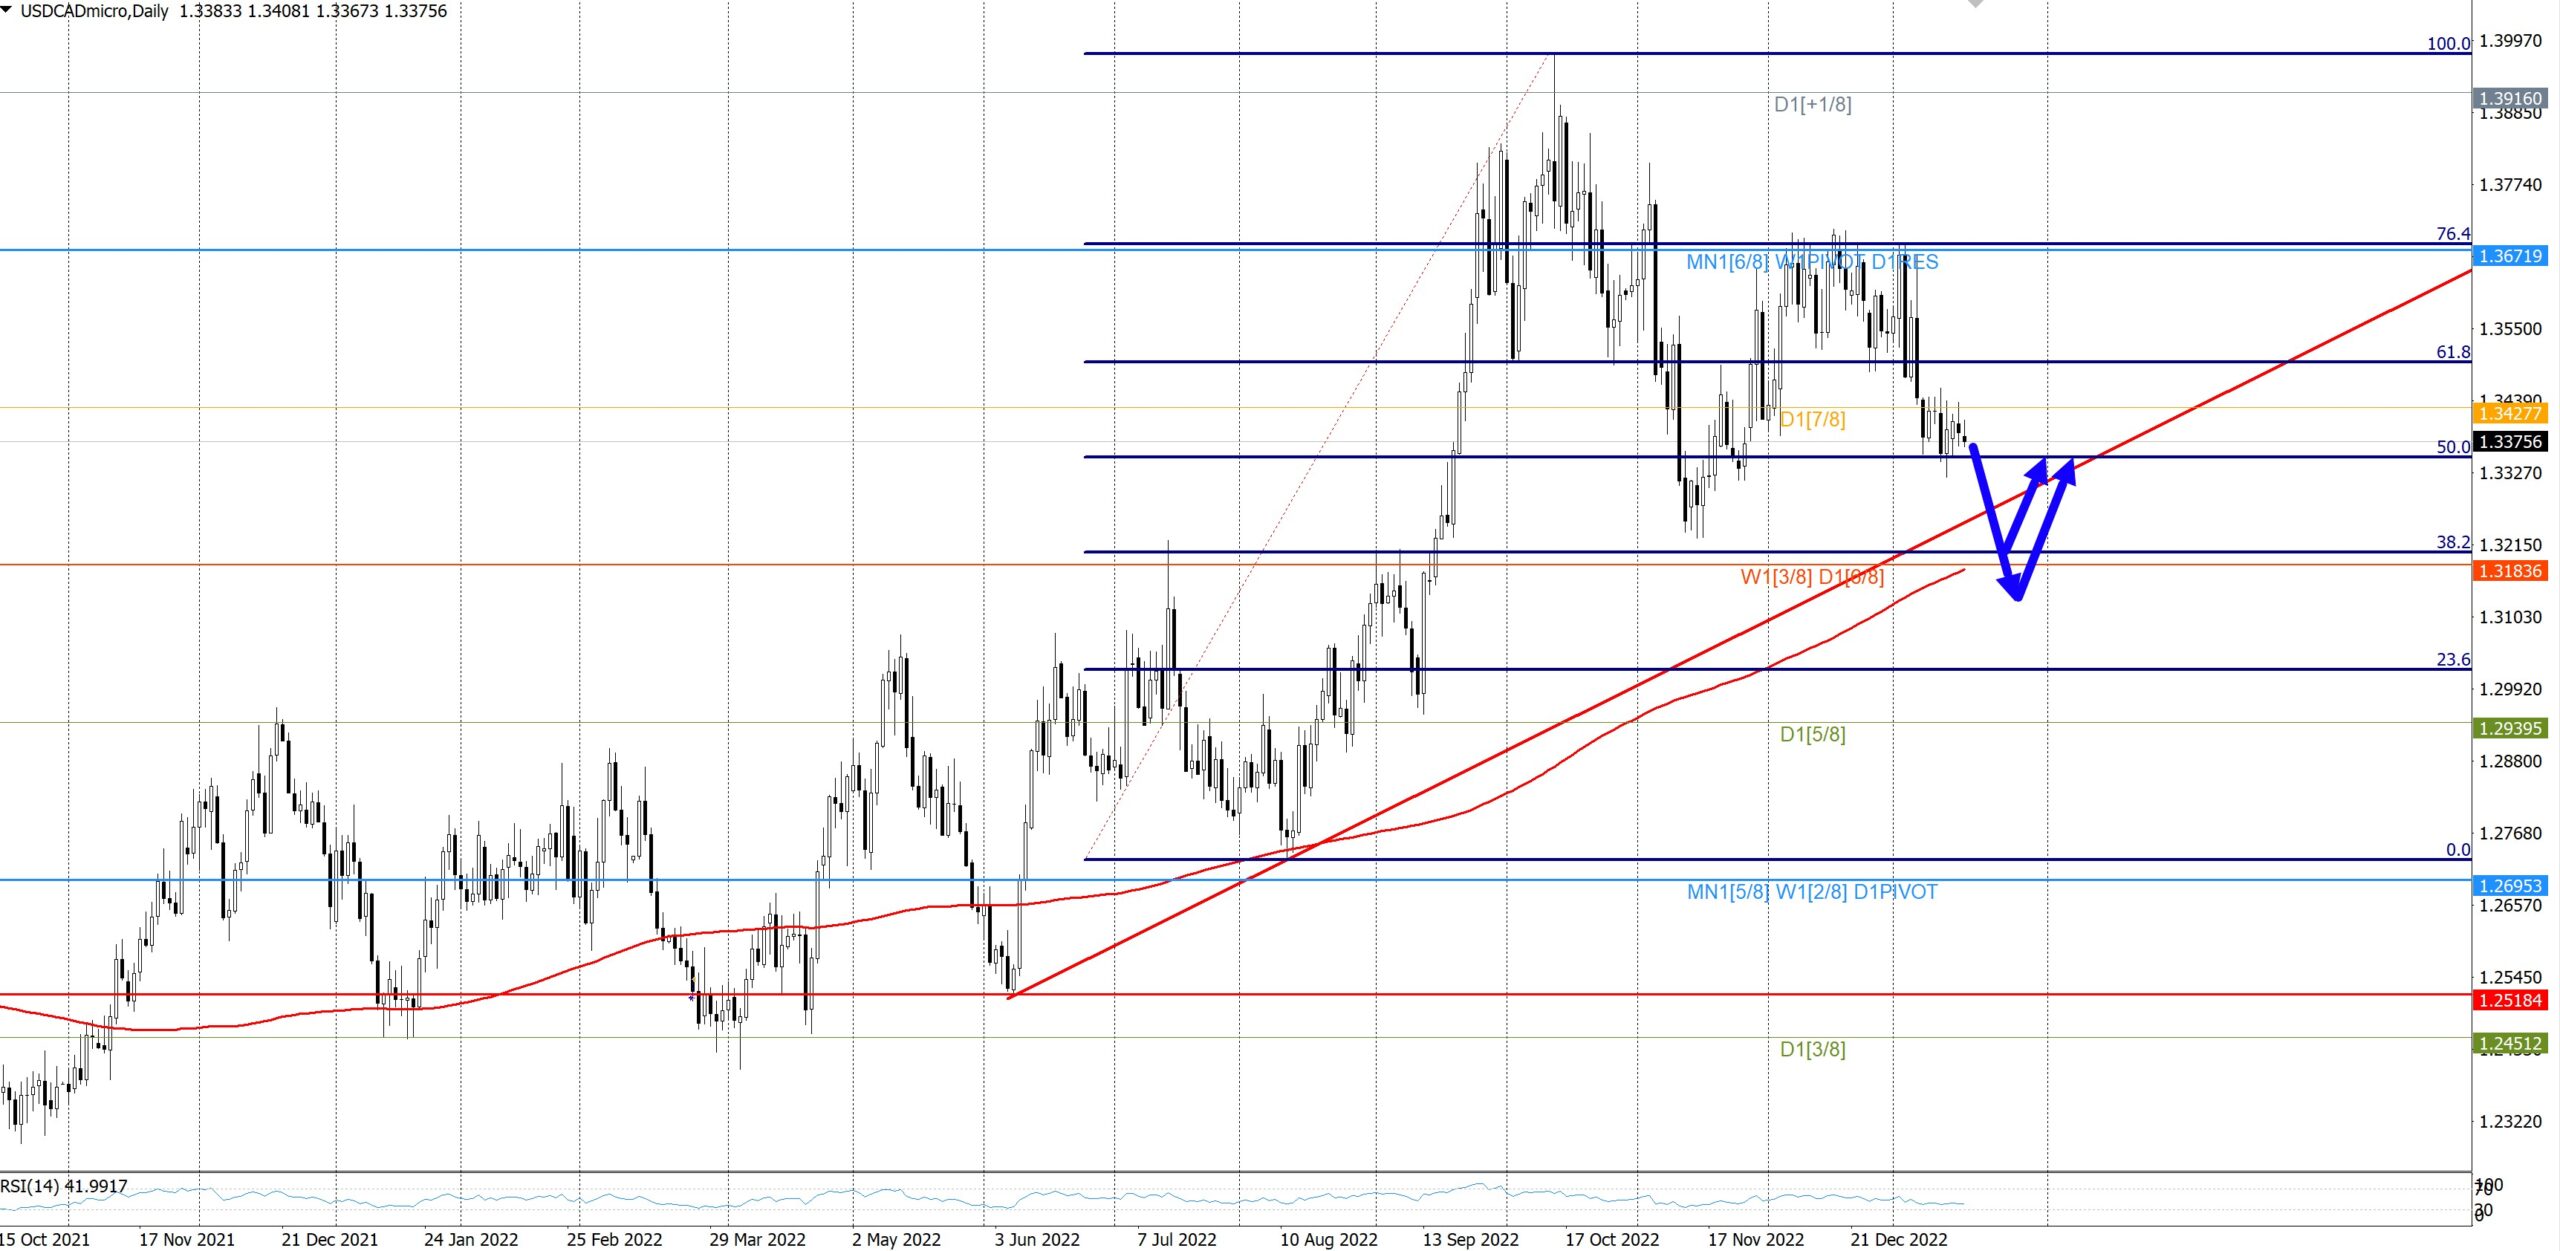Click the green 1.29395 price tag
The height and width of the screenshot is (1251, 2560).
(2510, 728)
